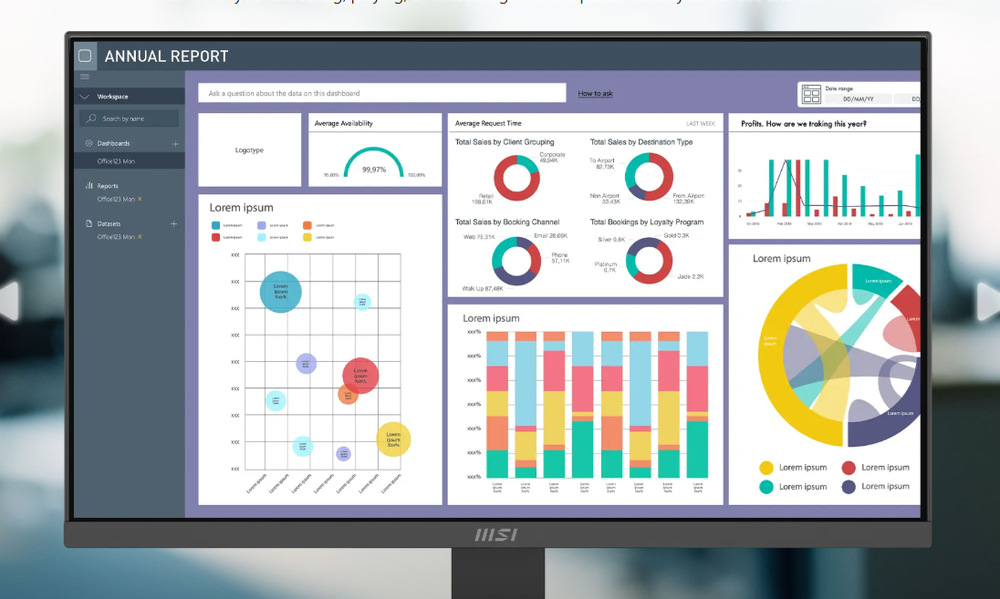Image resolution: width=1000 pixels, height=599 pixels.
Task: Click the LAST WEEK label
Action: click(700, 124)
